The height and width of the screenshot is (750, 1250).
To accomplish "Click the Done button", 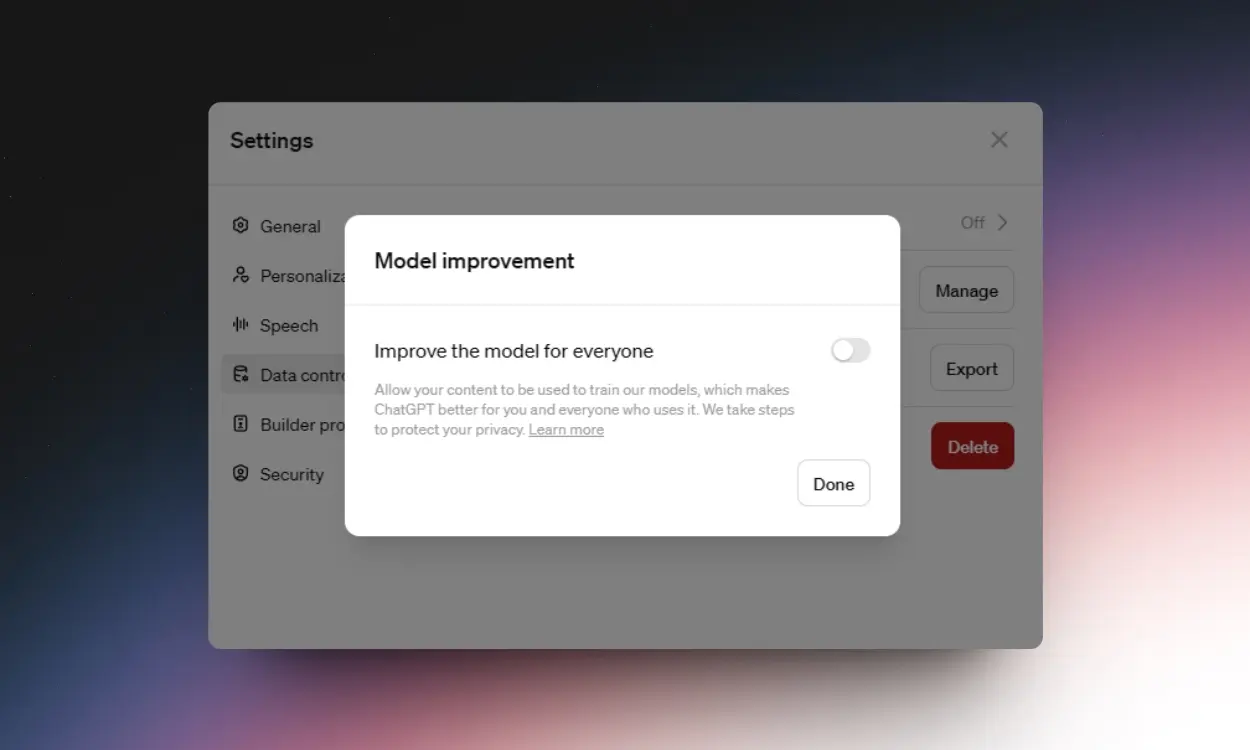I will [x=834, y=483].
